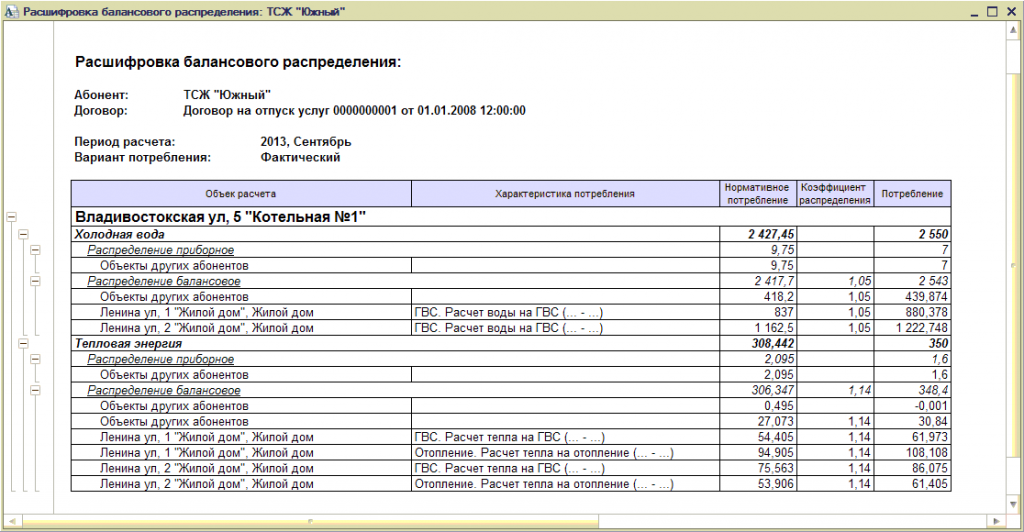Click the value 2 550 cell

(912, 234)
